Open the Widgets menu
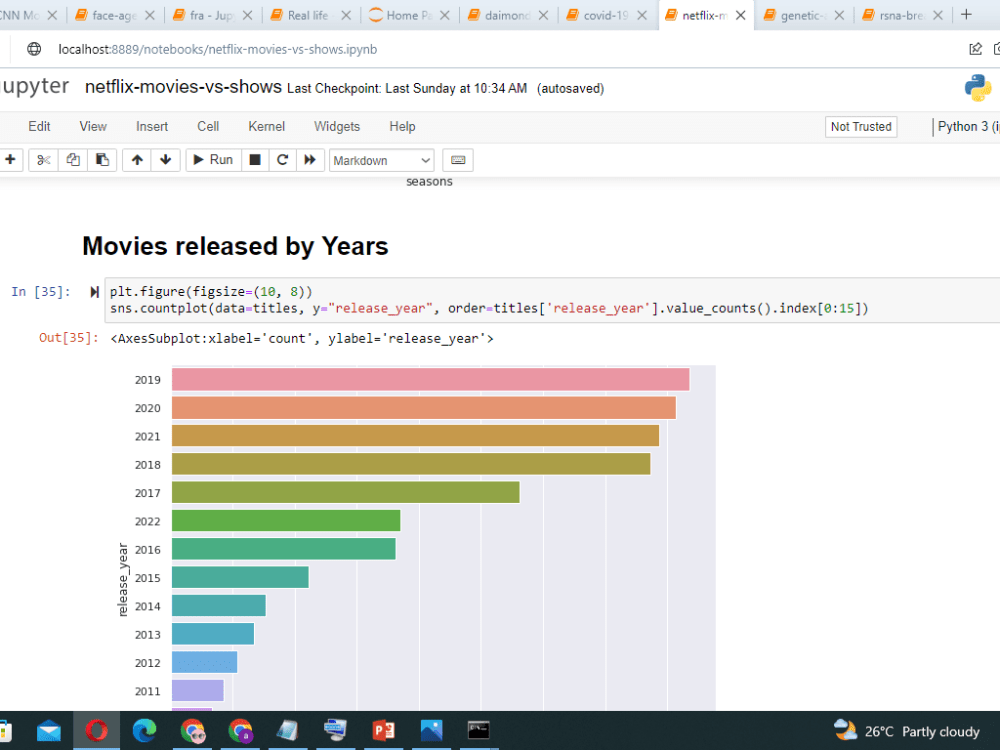 click(336, 126)
